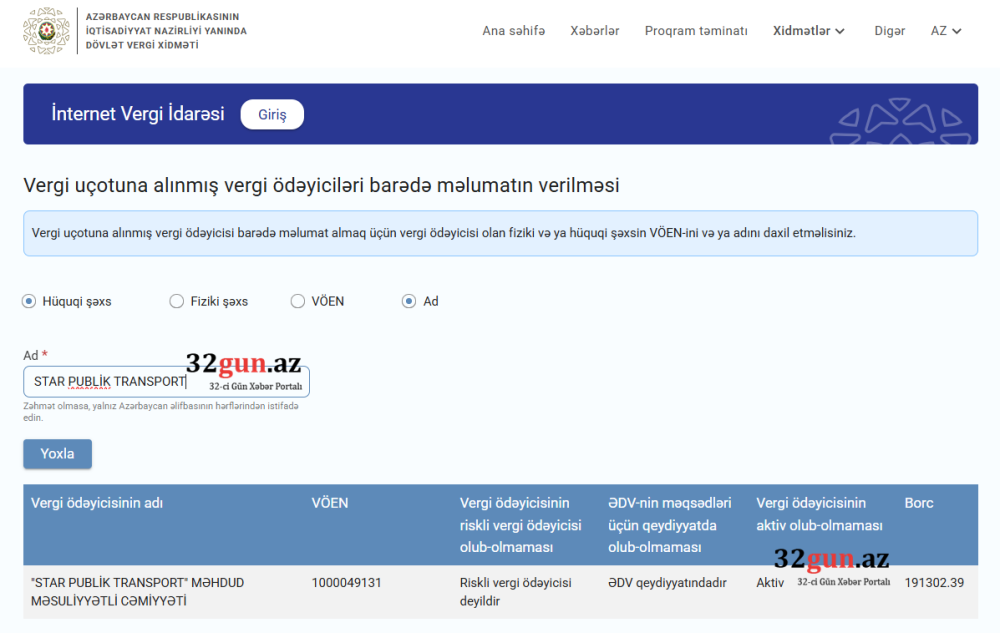The width and height of the screenshot is (1000, 633).
Task: Open the AZ language selector
Action: 945,31
